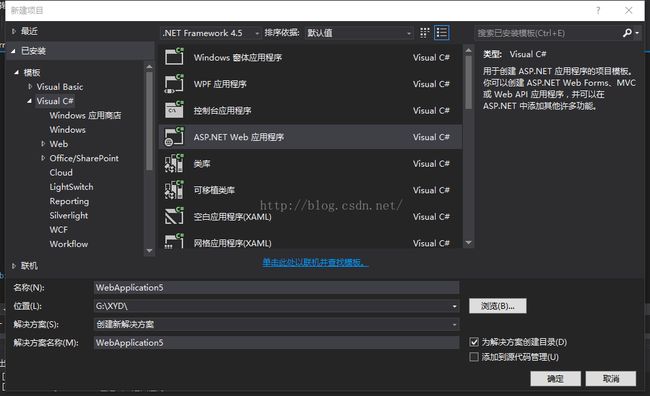
Task: Select the Reporting tree item
Action: [69, 201]
